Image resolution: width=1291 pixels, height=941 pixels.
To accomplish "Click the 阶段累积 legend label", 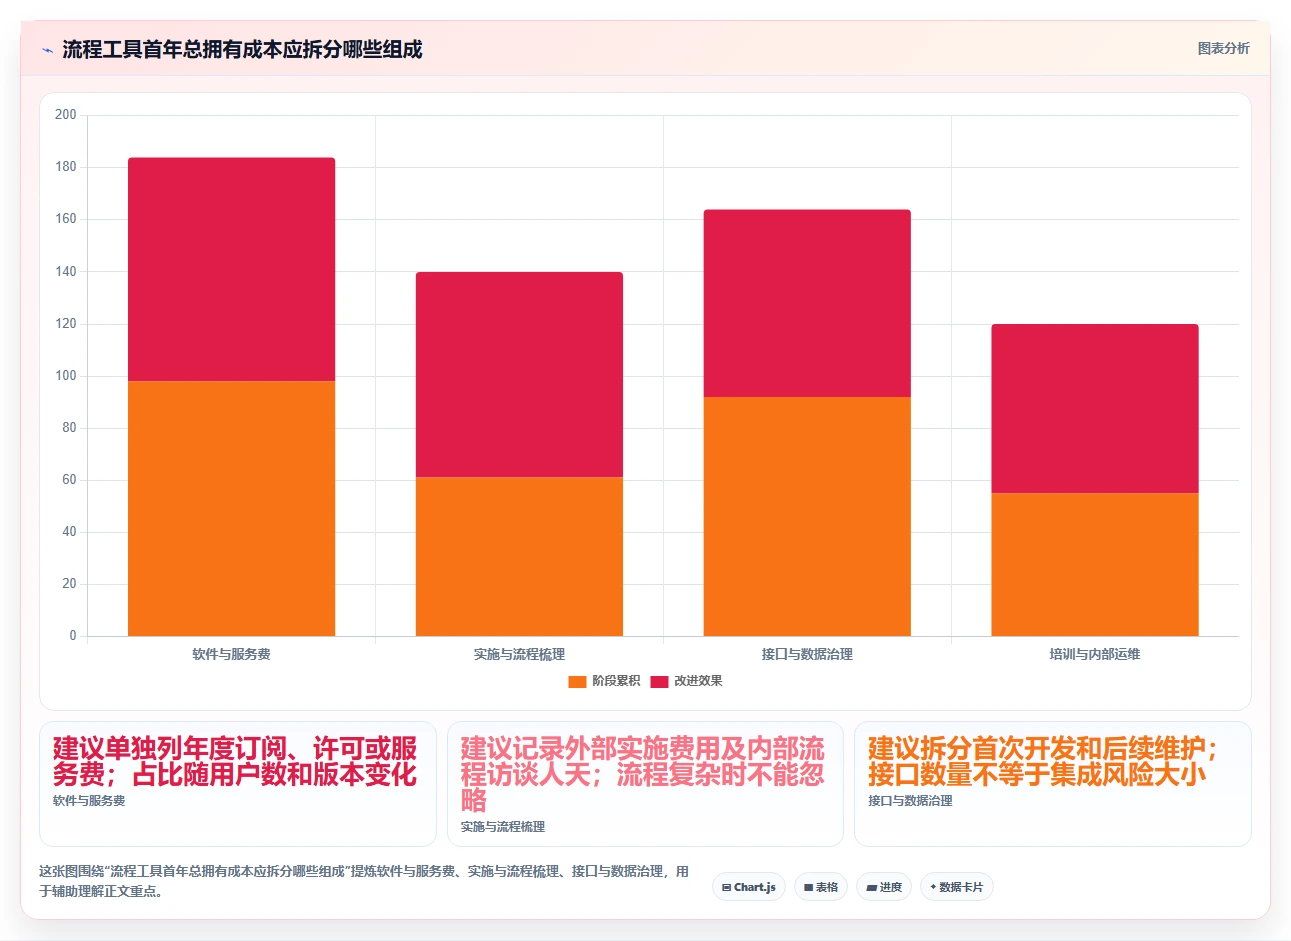I will 616,681.
